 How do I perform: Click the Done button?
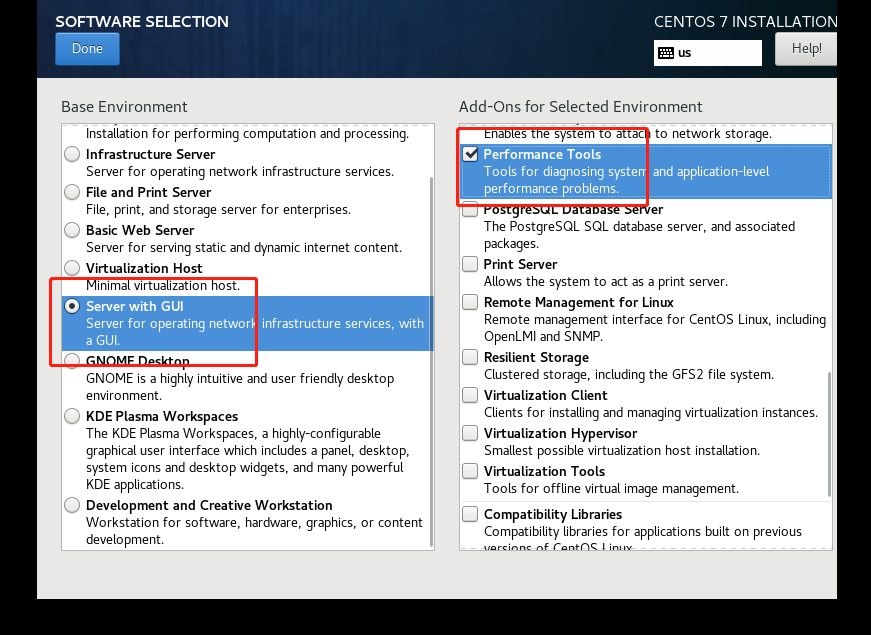87,49
